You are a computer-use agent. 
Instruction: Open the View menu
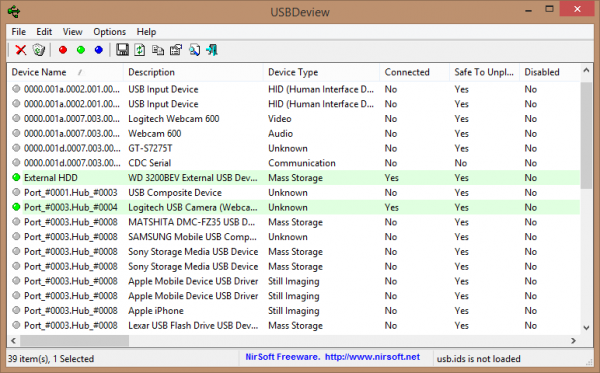click(72, 32)
